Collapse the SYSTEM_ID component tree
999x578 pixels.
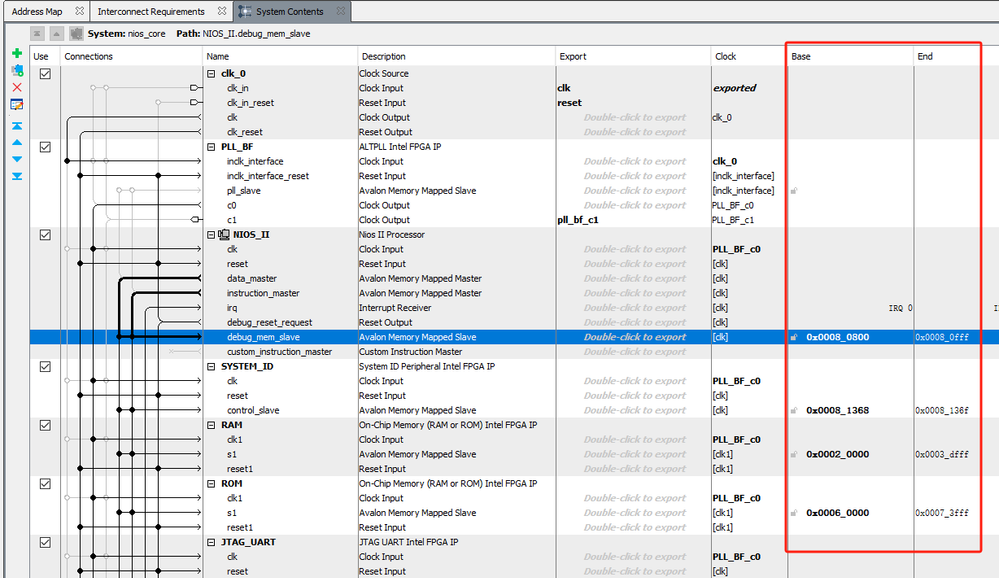click(x=211, y=366)
